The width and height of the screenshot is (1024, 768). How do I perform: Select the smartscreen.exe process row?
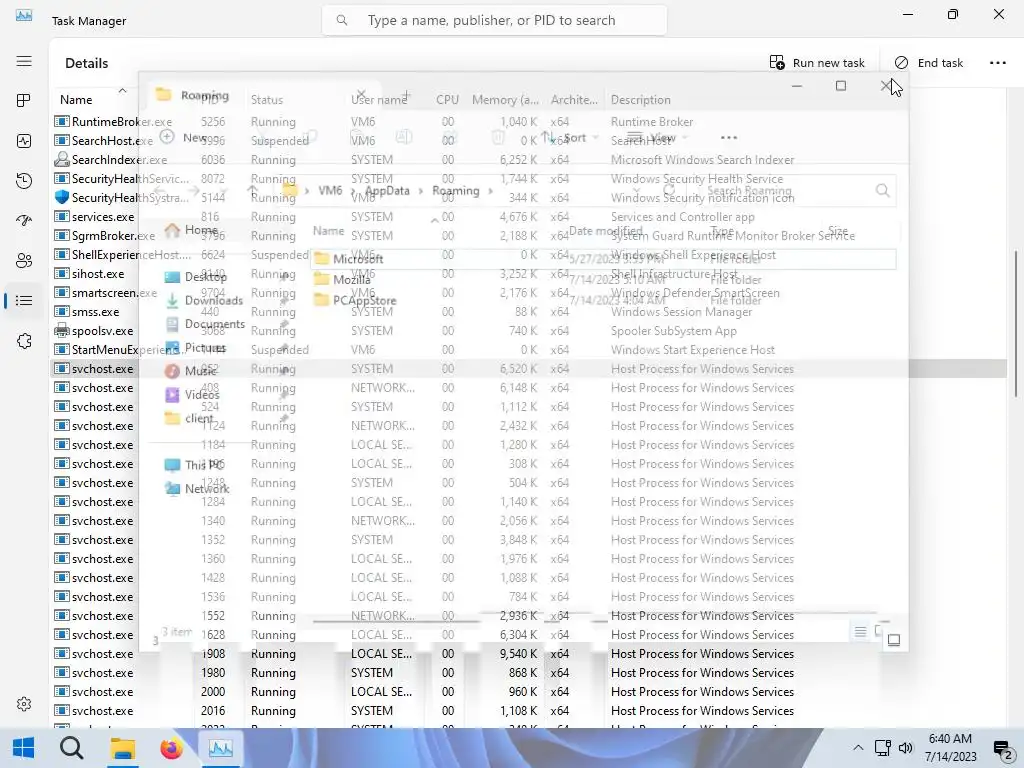click(528, 293)
